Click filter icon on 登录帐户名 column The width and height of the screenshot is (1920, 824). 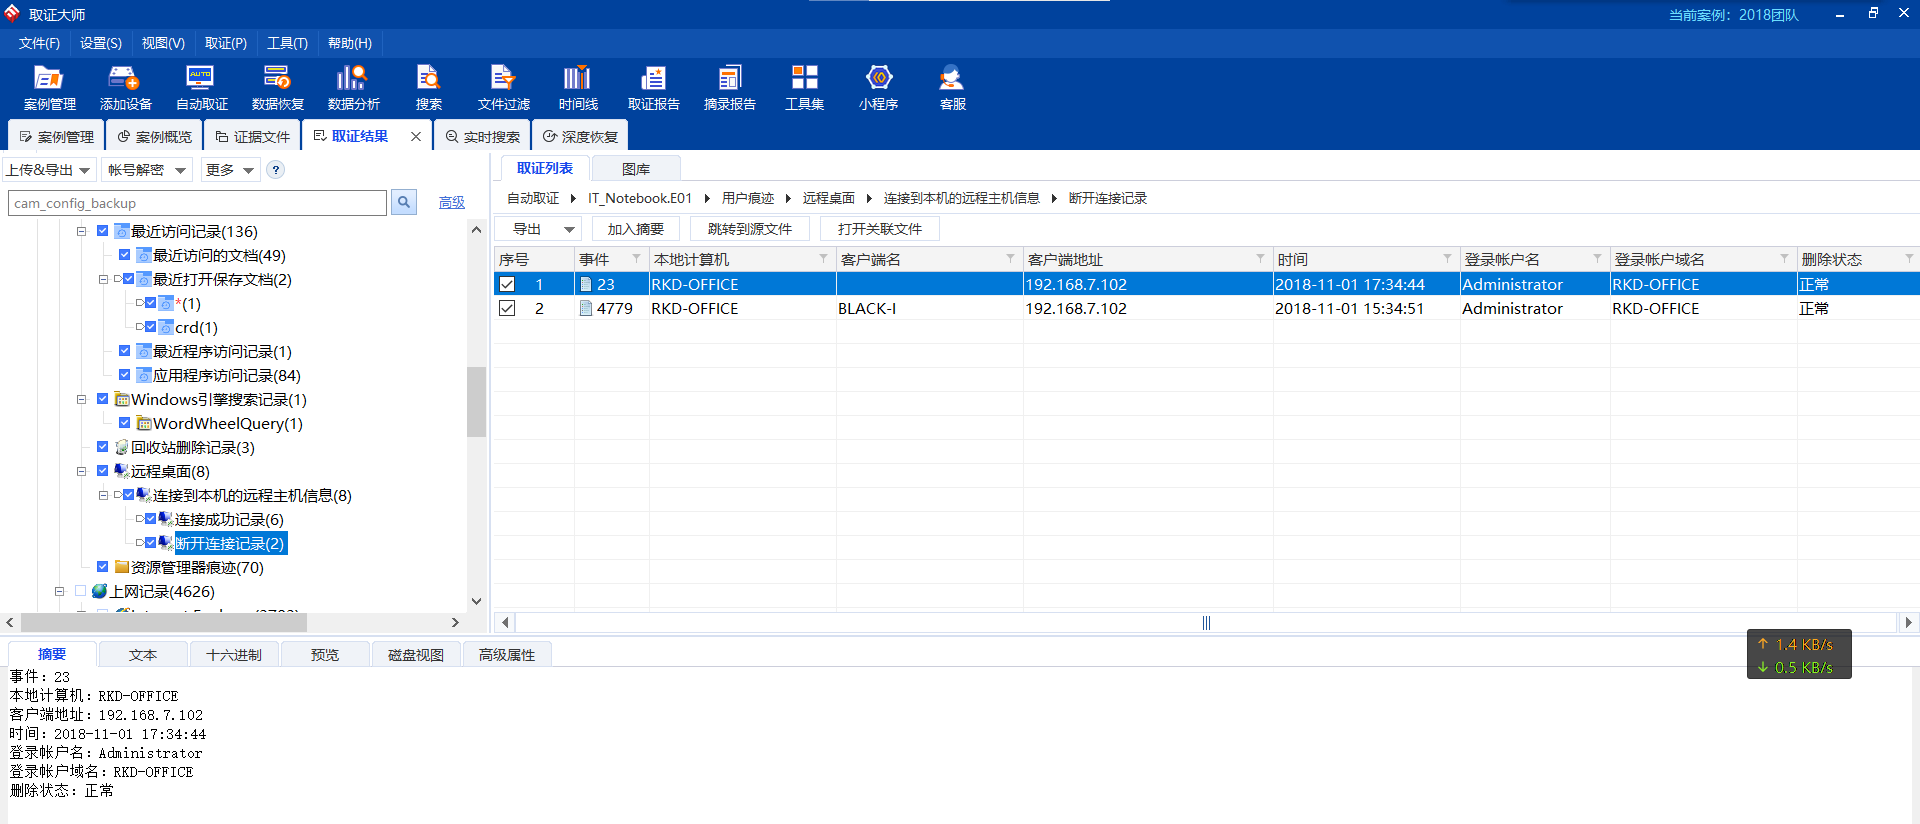pyautogui.click(x=1597, y=259)
